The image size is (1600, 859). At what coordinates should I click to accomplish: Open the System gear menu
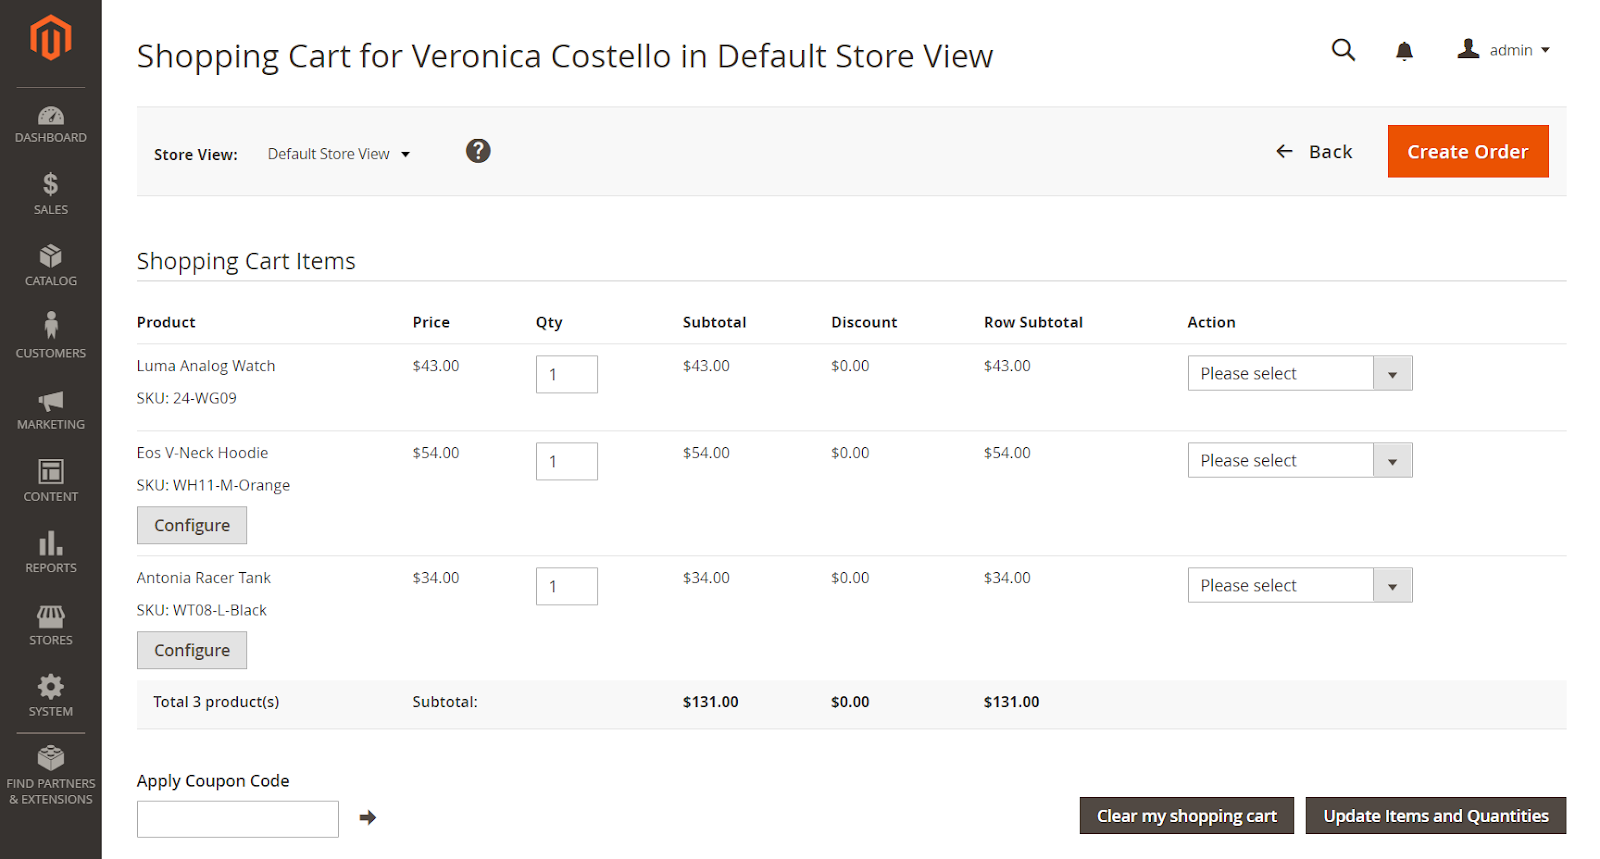[x=50, y=695]
